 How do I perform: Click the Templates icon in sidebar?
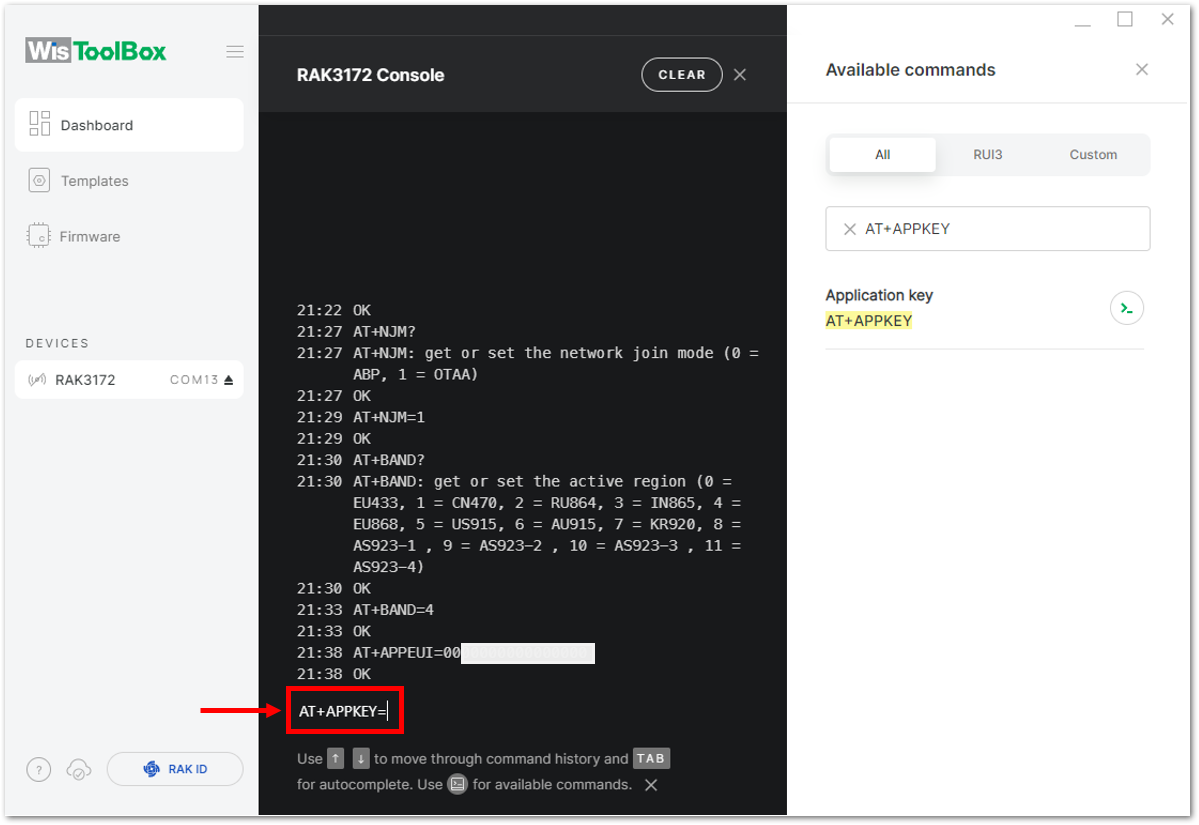pyautogui.click(x=39, y=180)
